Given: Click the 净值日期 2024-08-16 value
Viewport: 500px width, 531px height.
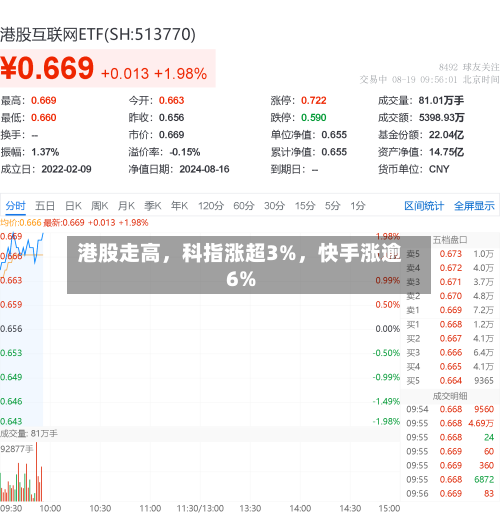Looking at the screenshot, I should tap(204, 169).
